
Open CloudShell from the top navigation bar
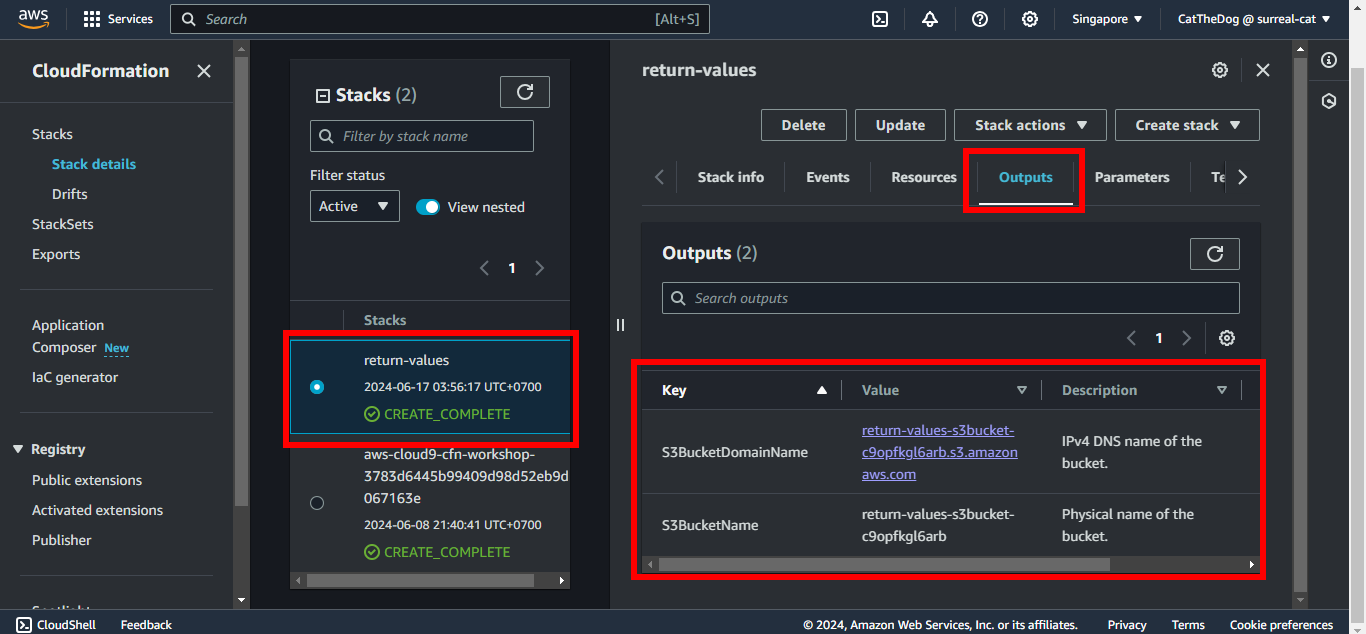point(880,19)
